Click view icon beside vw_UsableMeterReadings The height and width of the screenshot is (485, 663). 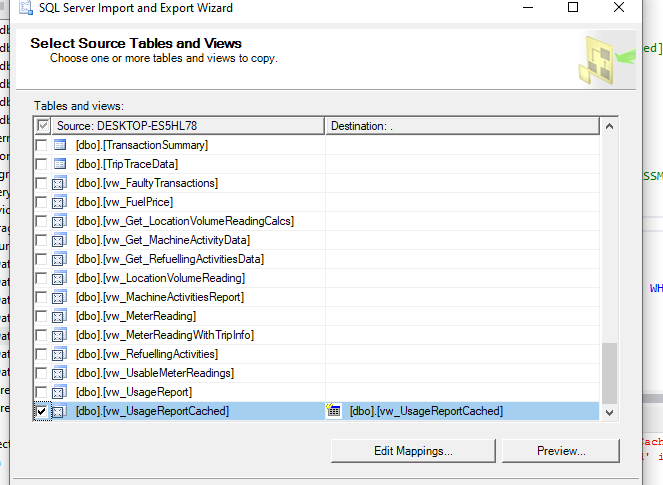point(59,373)
